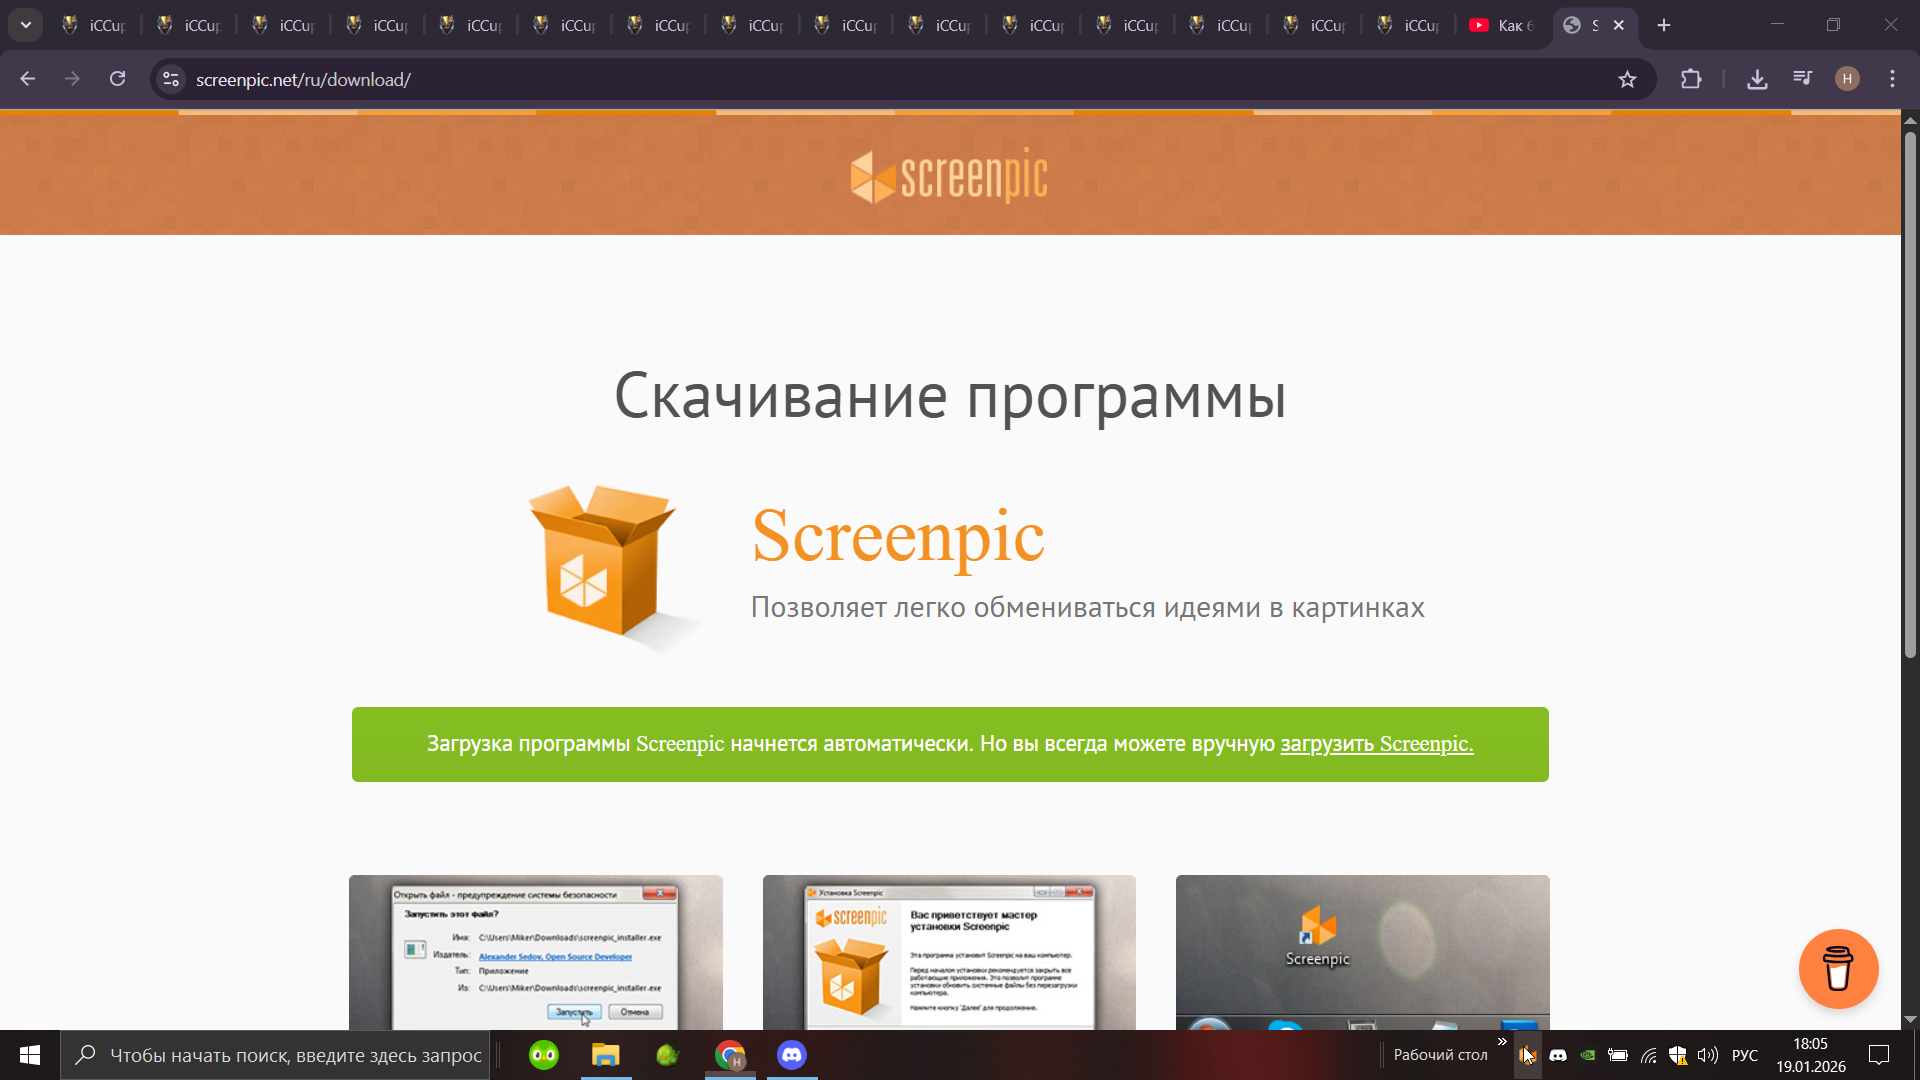Open Discord from the taskbar

click(792, 1055)
